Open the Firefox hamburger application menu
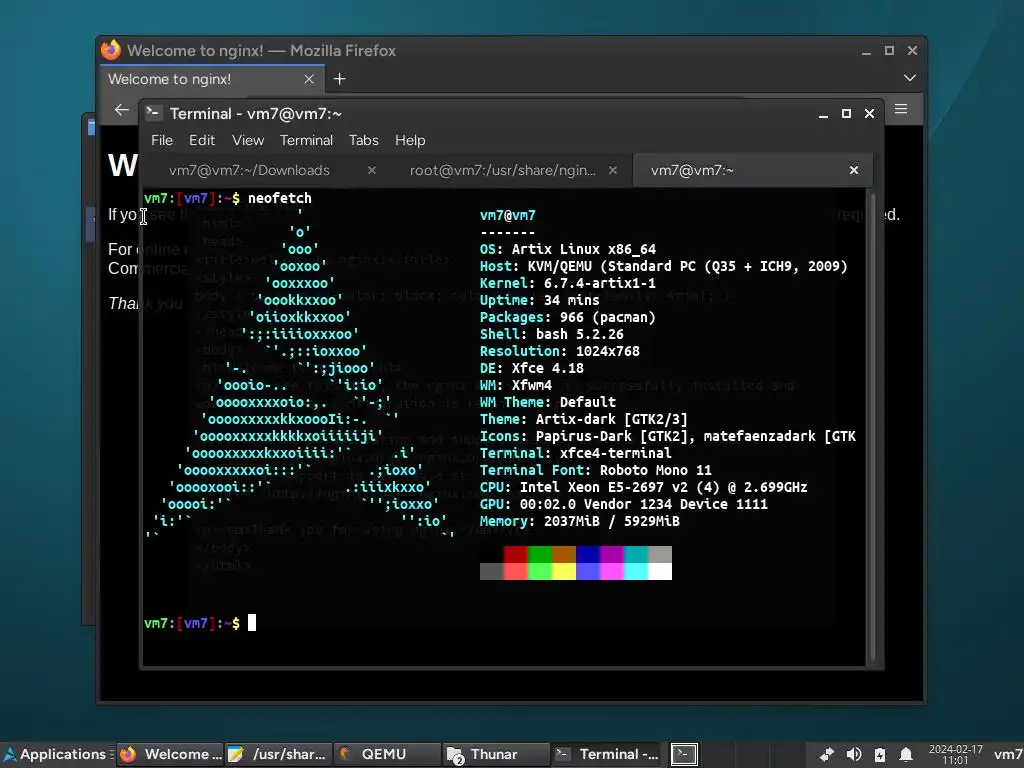 coord(901,109)
